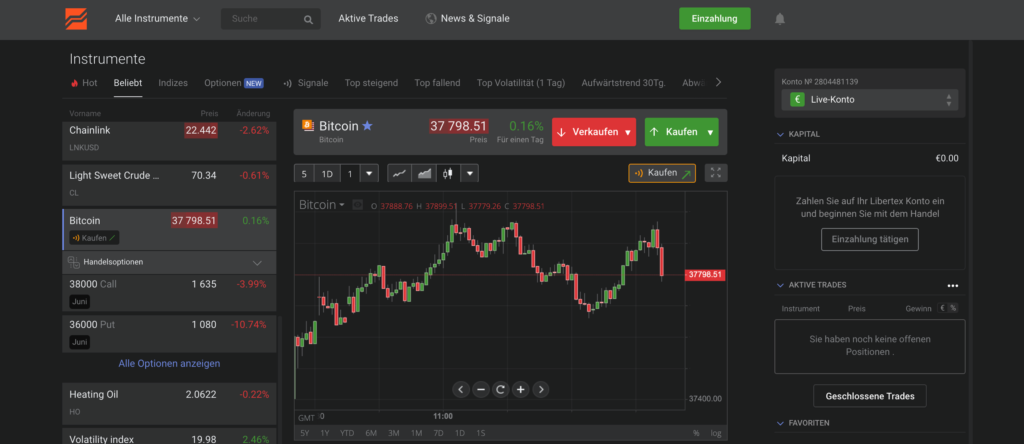Select the 38000 Call option

(169, 293)
